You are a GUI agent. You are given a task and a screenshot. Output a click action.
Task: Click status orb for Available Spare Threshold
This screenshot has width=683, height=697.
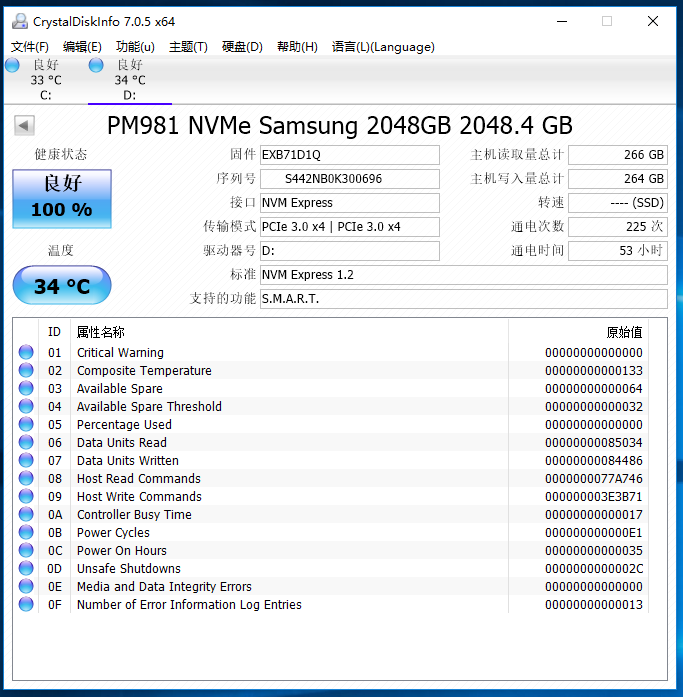26,406
